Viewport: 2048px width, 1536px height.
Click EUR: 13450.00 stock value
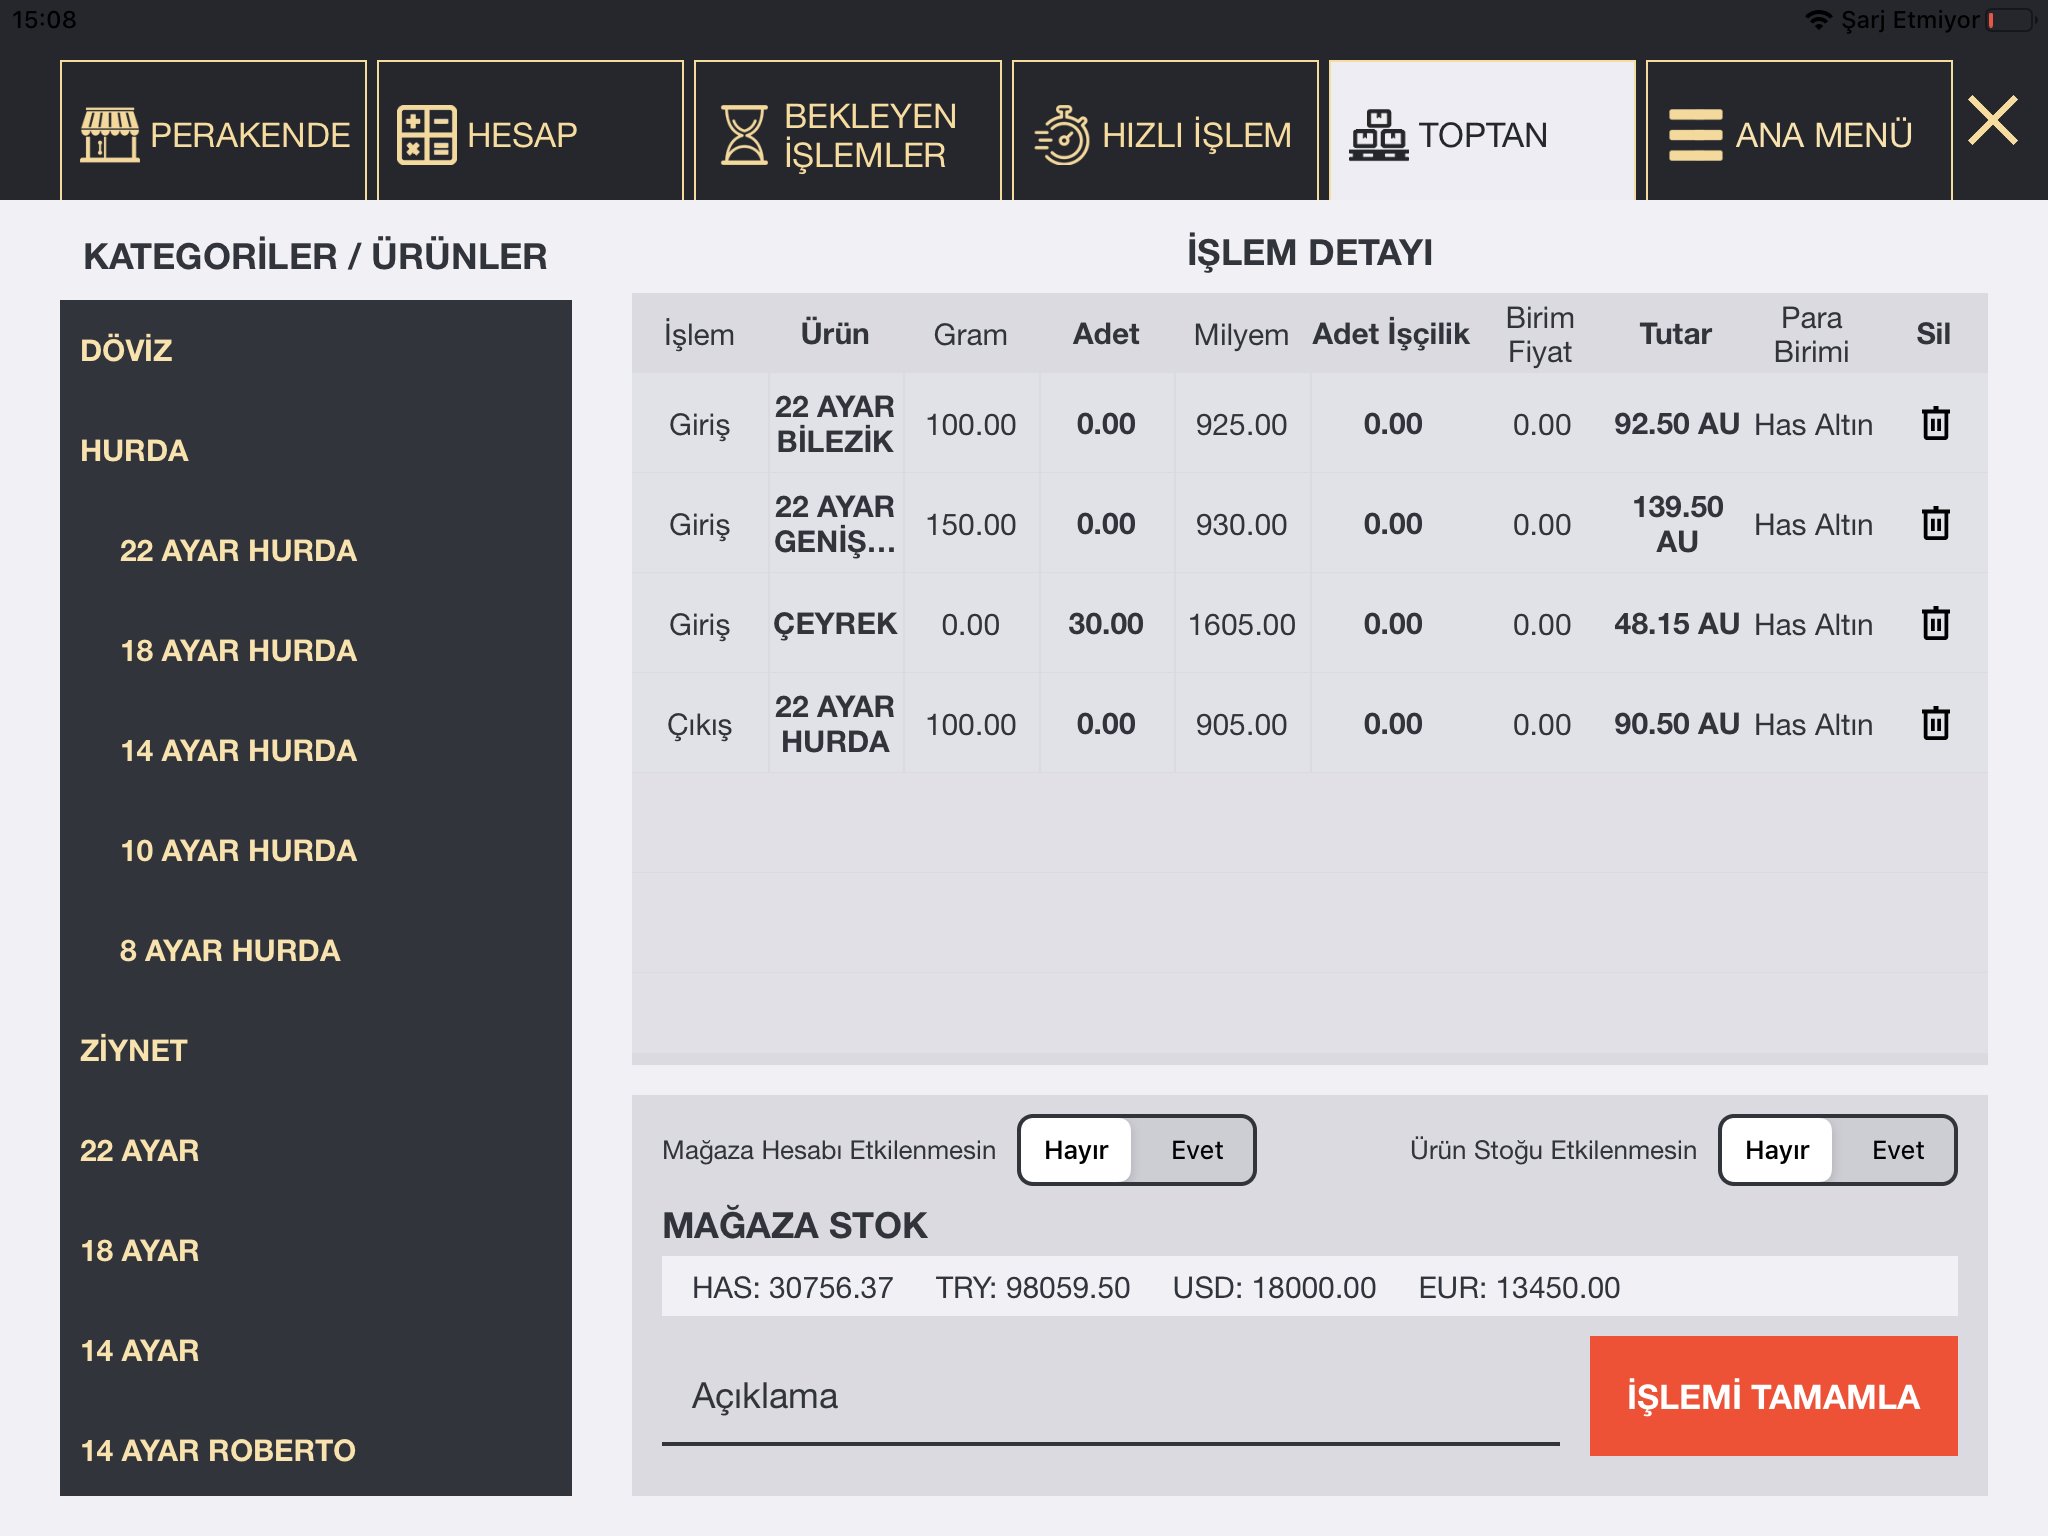tap(1519, 1287)
